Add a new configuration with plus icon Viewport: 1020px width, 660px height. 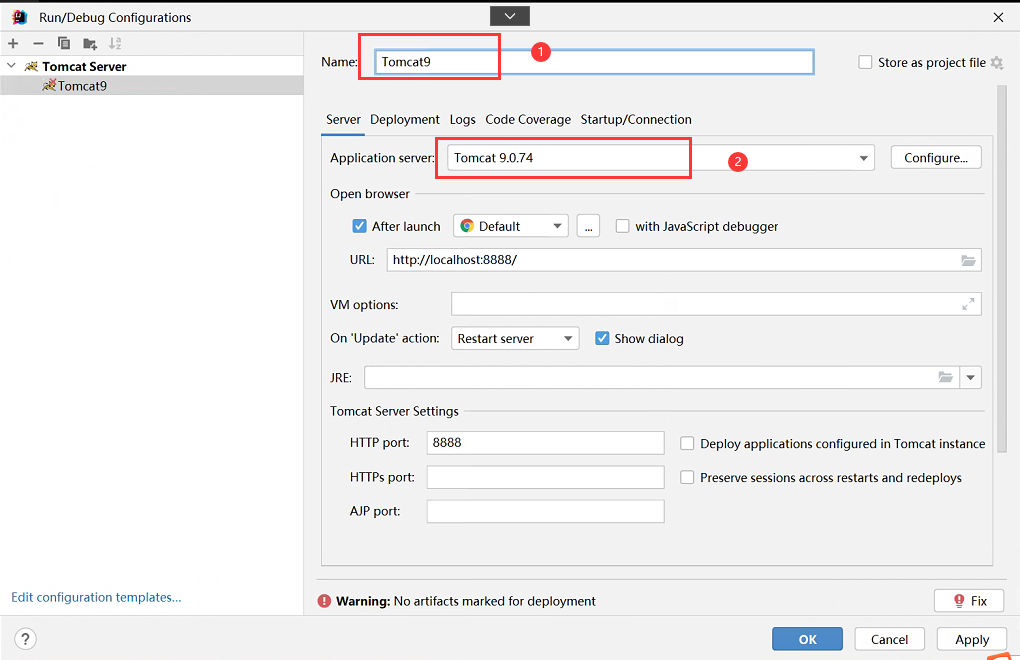(x=13, y=44)
